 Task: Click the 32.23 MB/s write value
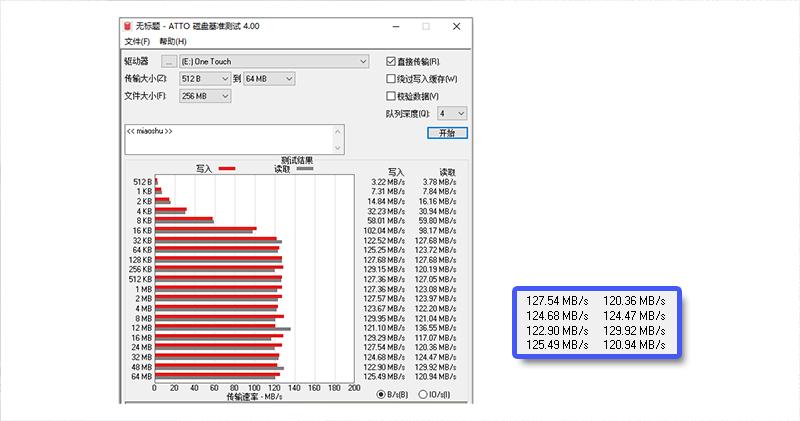pyautogui.click(x=386, y=211)
